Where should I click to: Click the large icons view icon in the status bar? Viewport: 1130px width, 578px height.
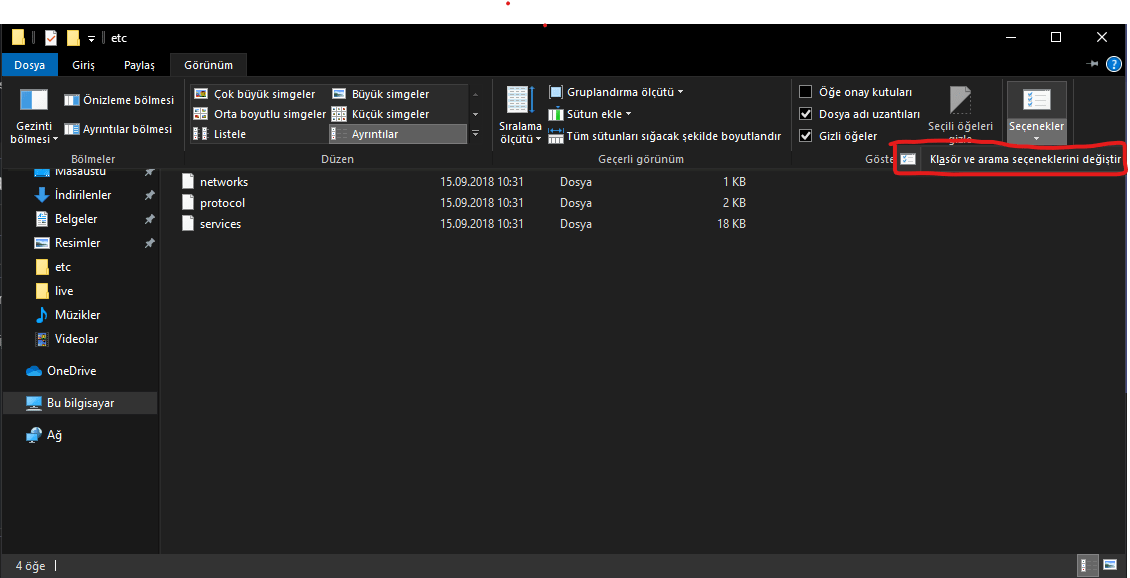(1109, 566)
